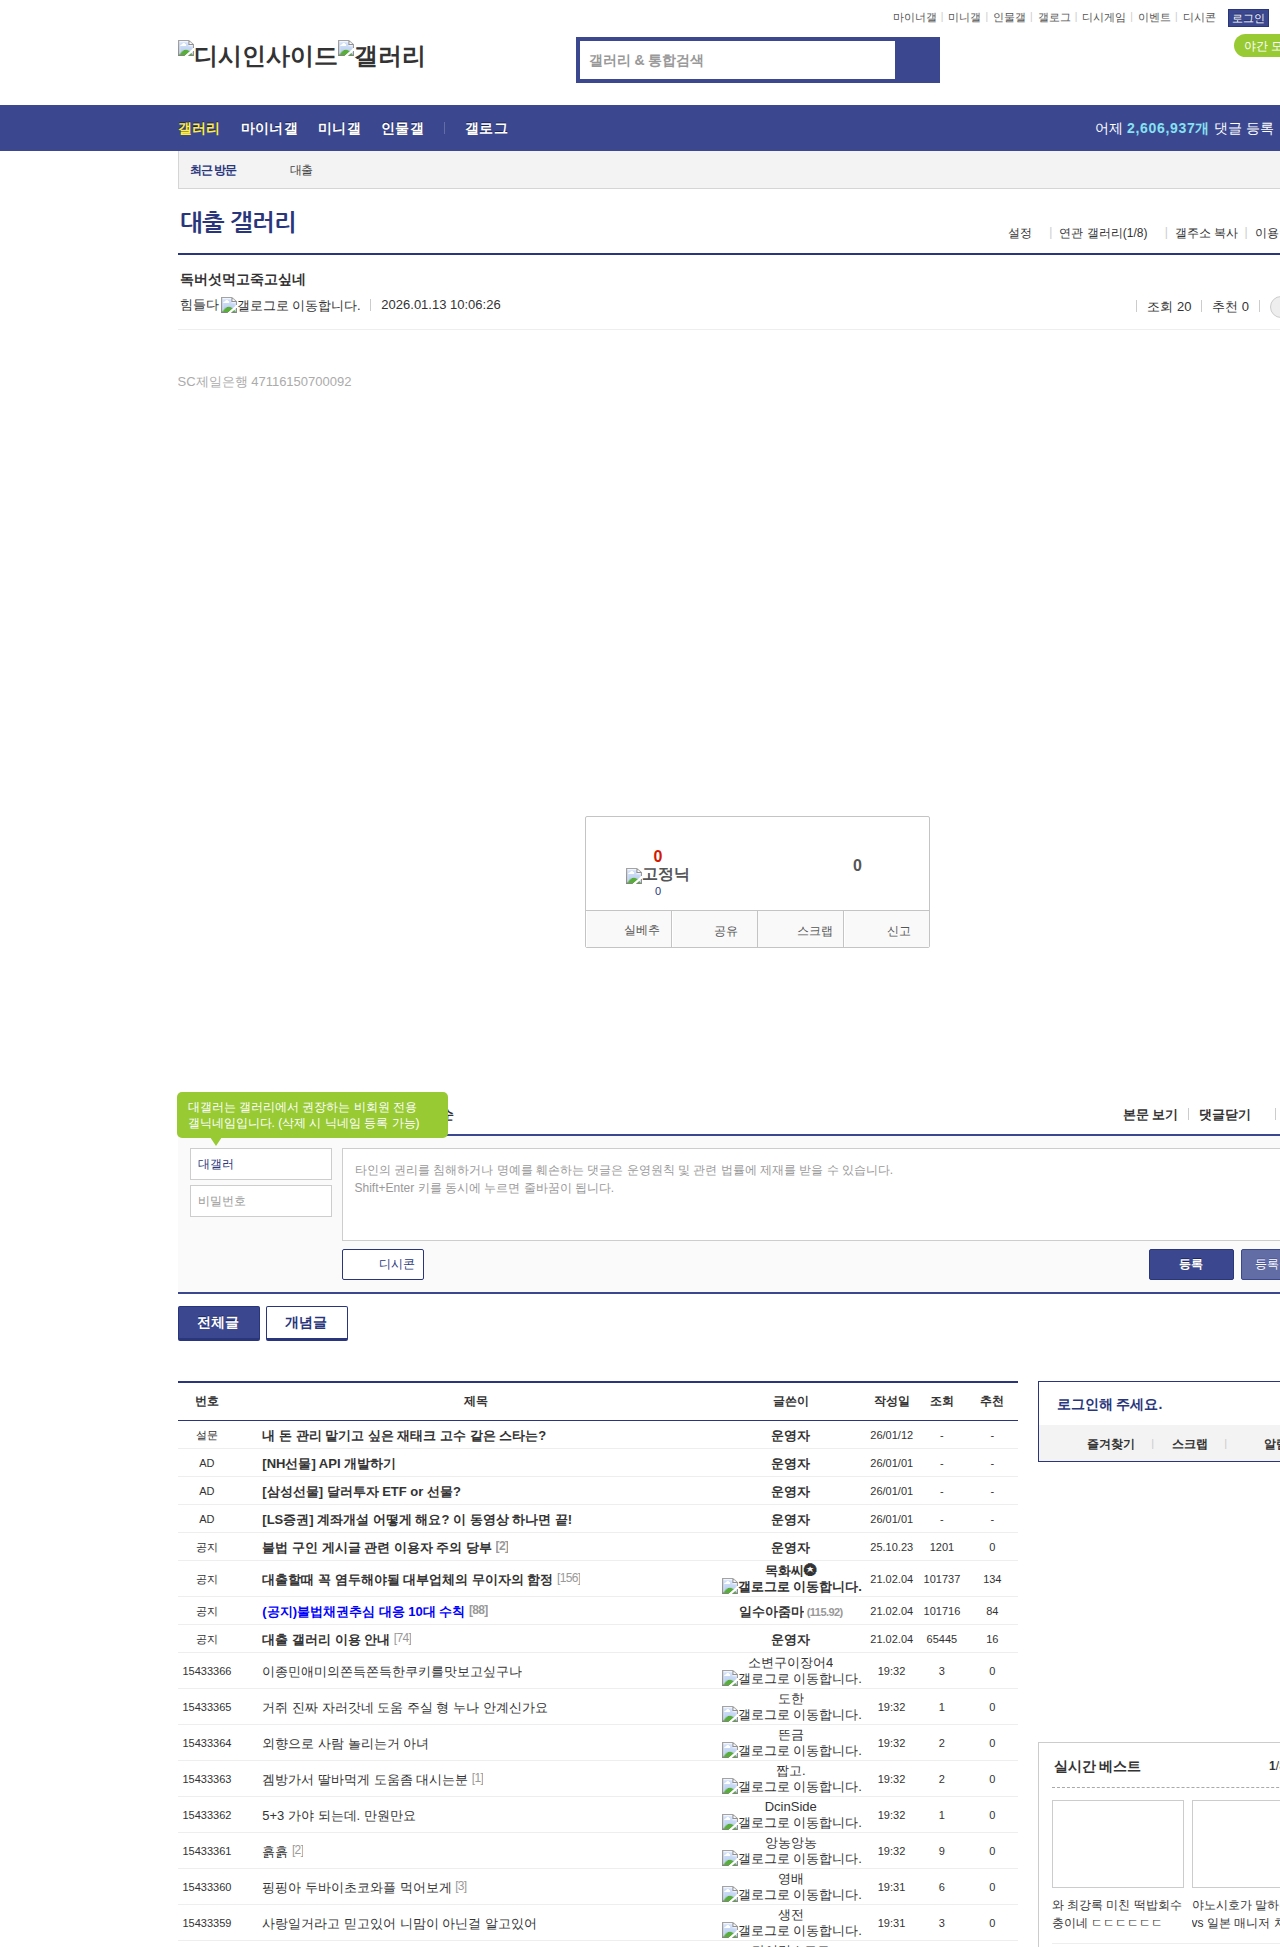Screen dimensions: 1280x1947
Task: Open gallog icon for writer DcinSide
Action: pyautogui.click(x=791, y=1823)
